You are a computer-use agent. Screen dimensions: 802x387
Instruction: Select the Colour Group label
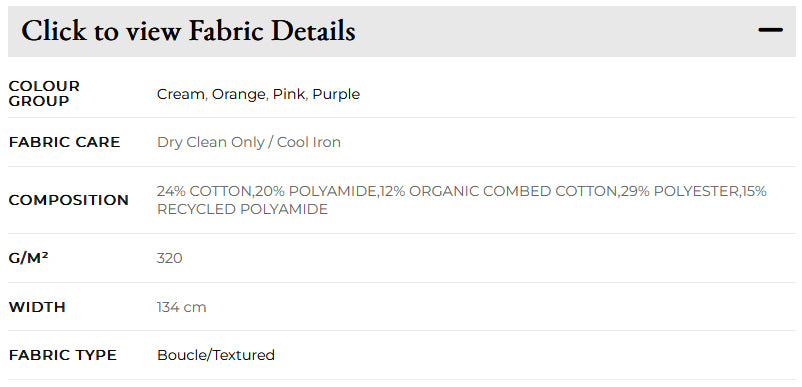[44, 94]
